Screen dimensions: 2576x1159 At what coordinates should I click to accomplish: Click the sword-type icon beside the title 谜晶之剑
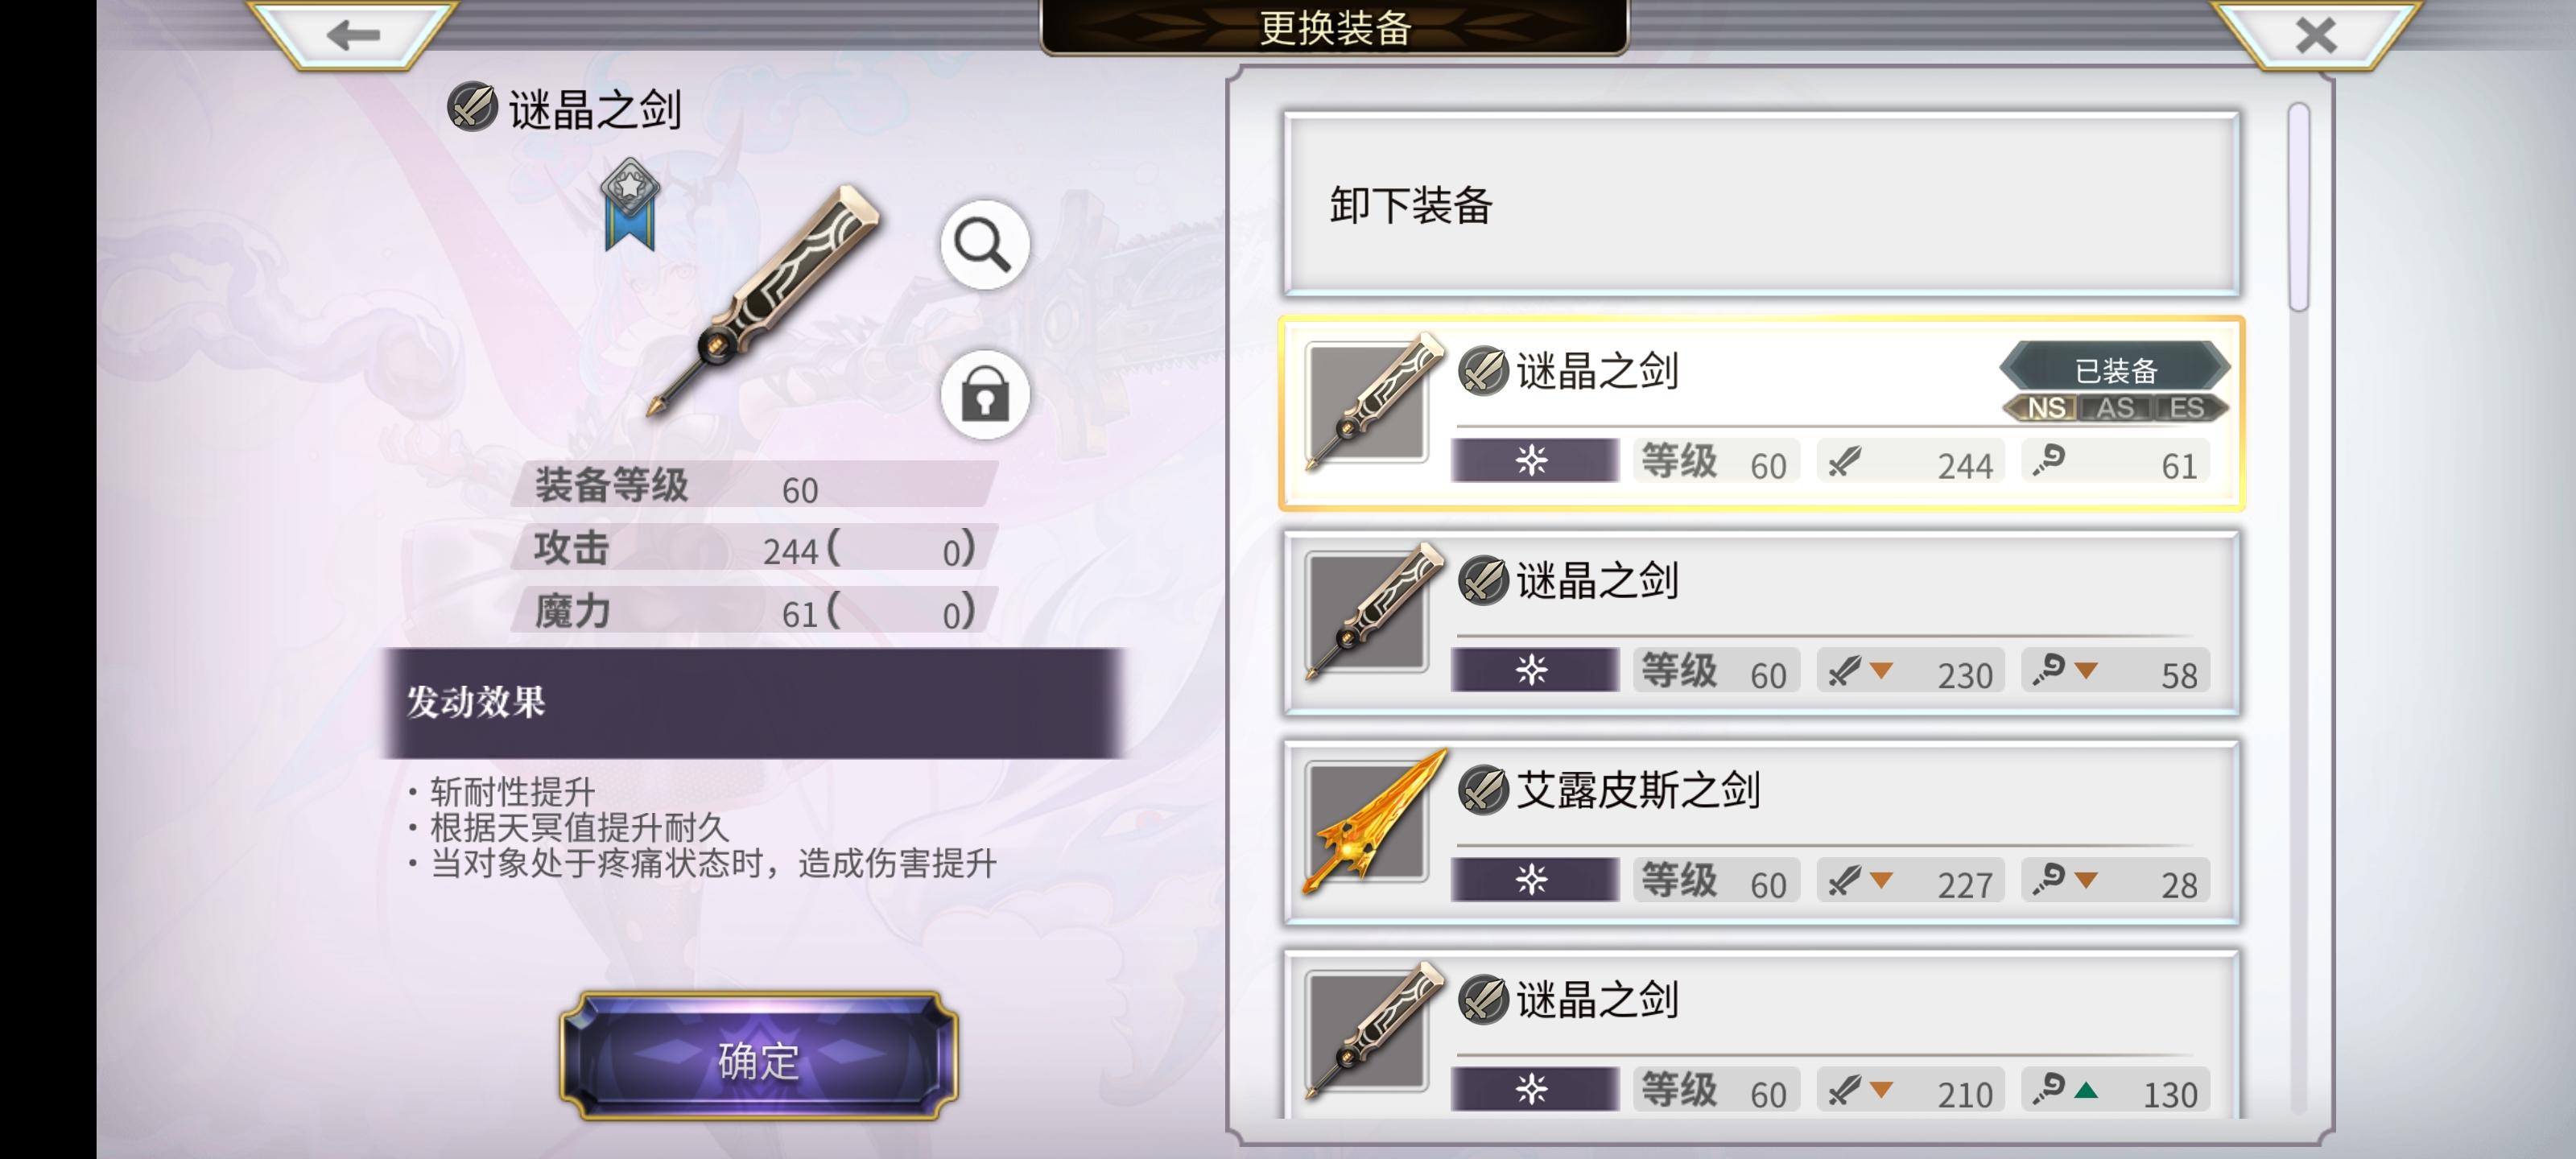(472, 107)
